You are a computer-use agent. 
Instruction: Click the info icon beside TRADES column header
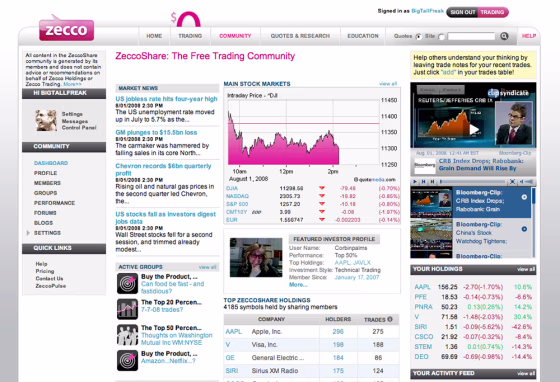390,319
